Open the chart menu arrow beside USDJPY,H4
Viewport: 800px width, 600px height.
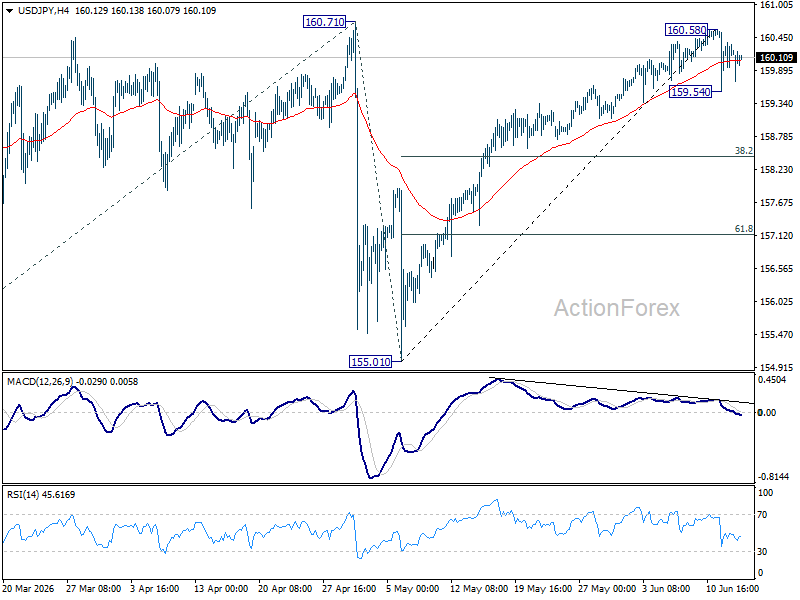10,11
